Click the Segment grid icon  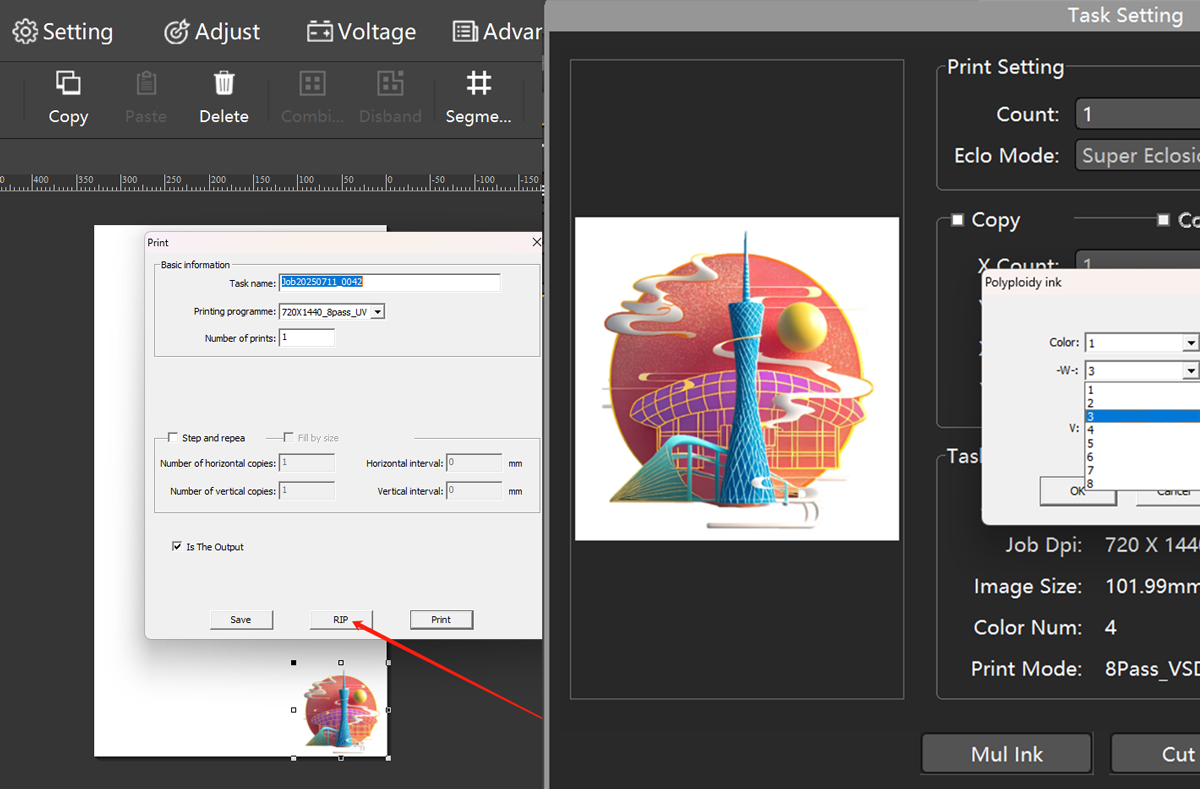[x=479, y=83]
